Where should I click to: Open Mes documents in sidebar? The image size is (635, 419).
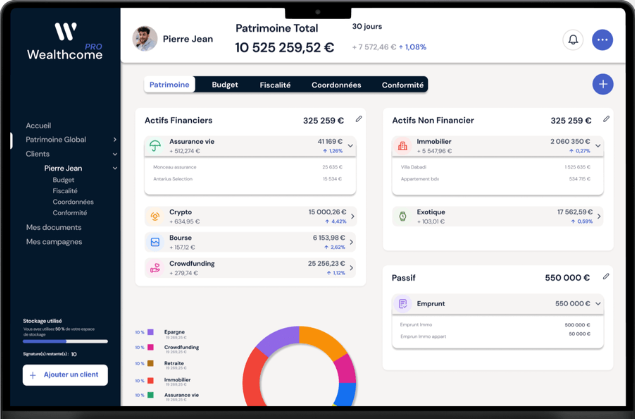pyautogui.click(x=54, y=228)
